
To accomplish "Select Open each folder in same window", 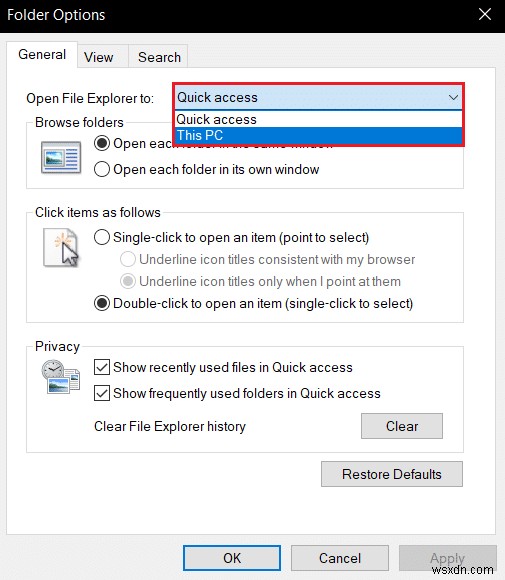I will (x=102, y=144).
